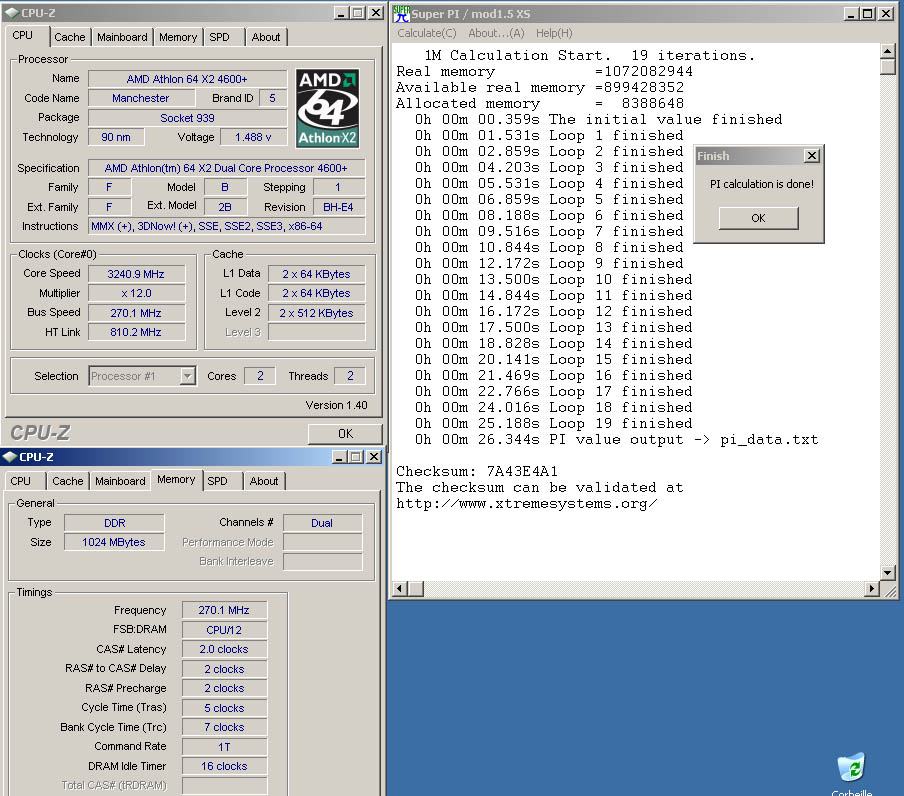Click Super PI vertical scrollbar up arrow

tap(887, 51)
